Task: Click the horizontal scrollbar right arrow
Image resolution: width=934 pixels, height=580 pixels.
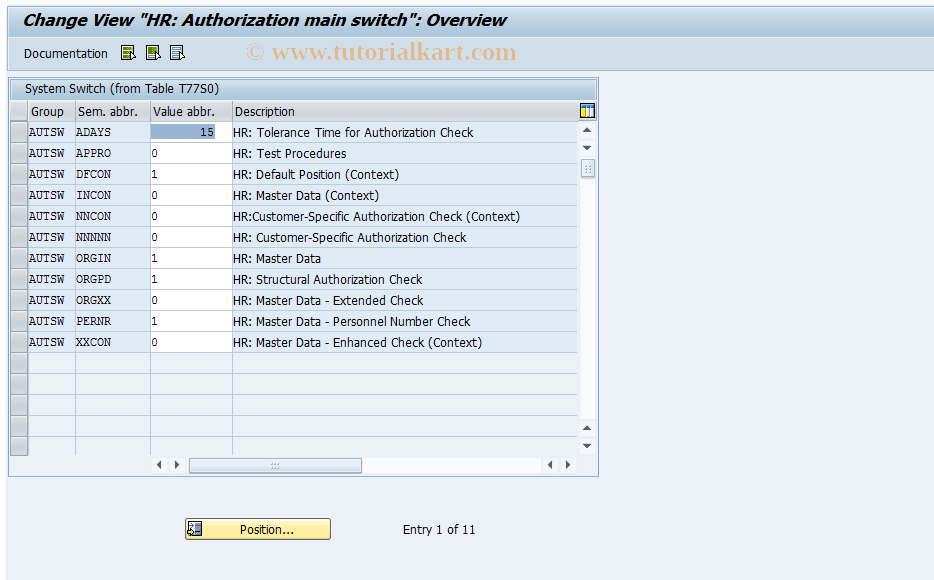Action: (177, 465)
